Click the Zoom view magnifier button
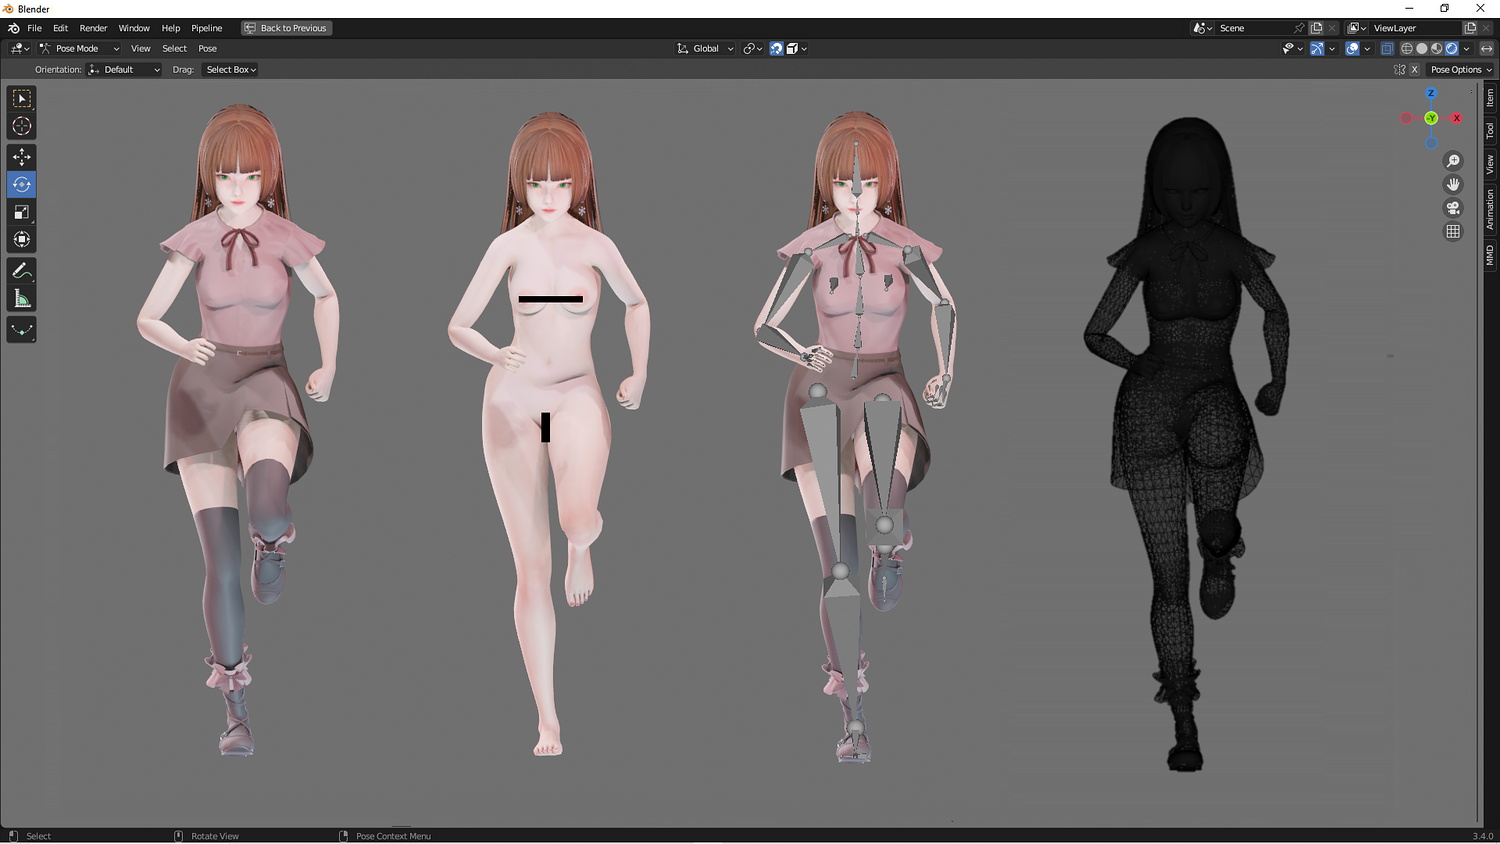1500x844 pixels. pyautogui.click(x=1453, y=161)
